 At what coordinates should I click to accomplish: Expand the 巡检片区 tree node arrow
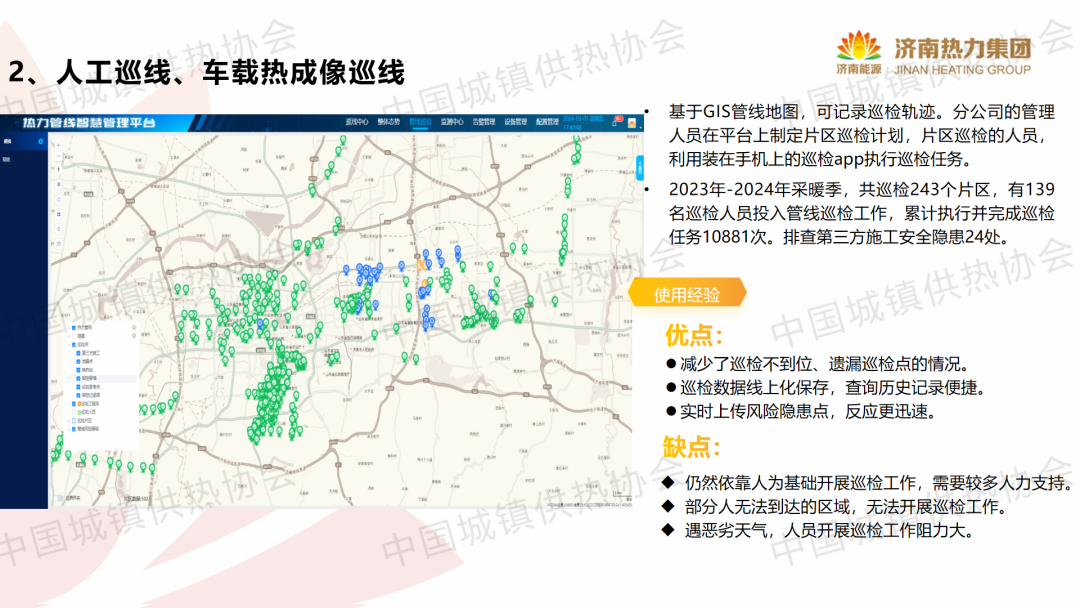pyautogui.click(x=69, y=421)
